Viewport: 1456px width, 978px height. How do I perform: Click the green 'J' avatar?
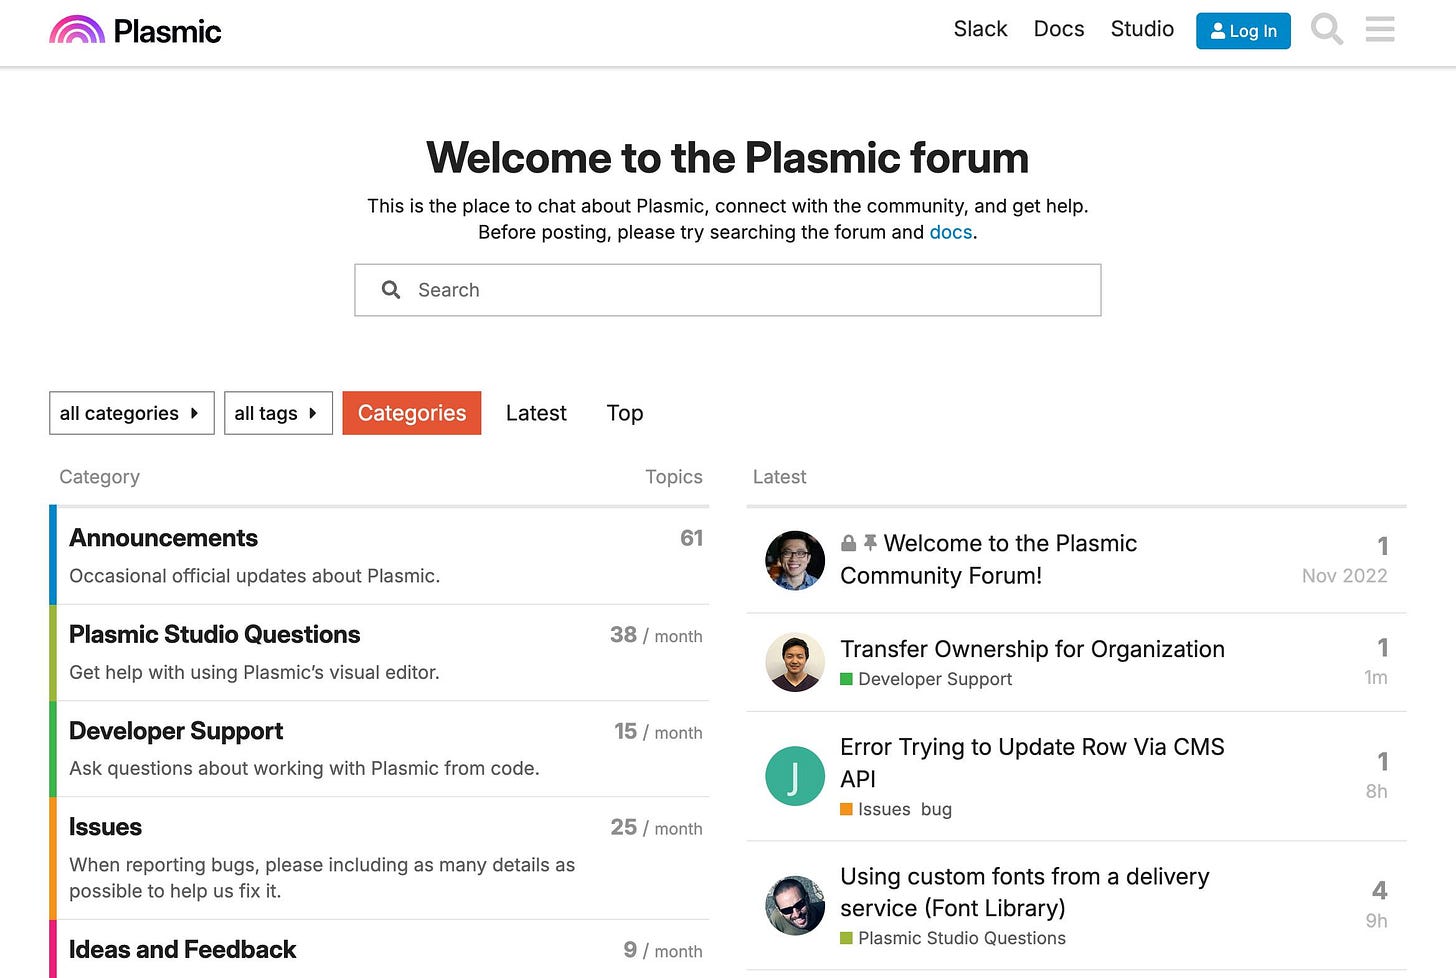795,776
